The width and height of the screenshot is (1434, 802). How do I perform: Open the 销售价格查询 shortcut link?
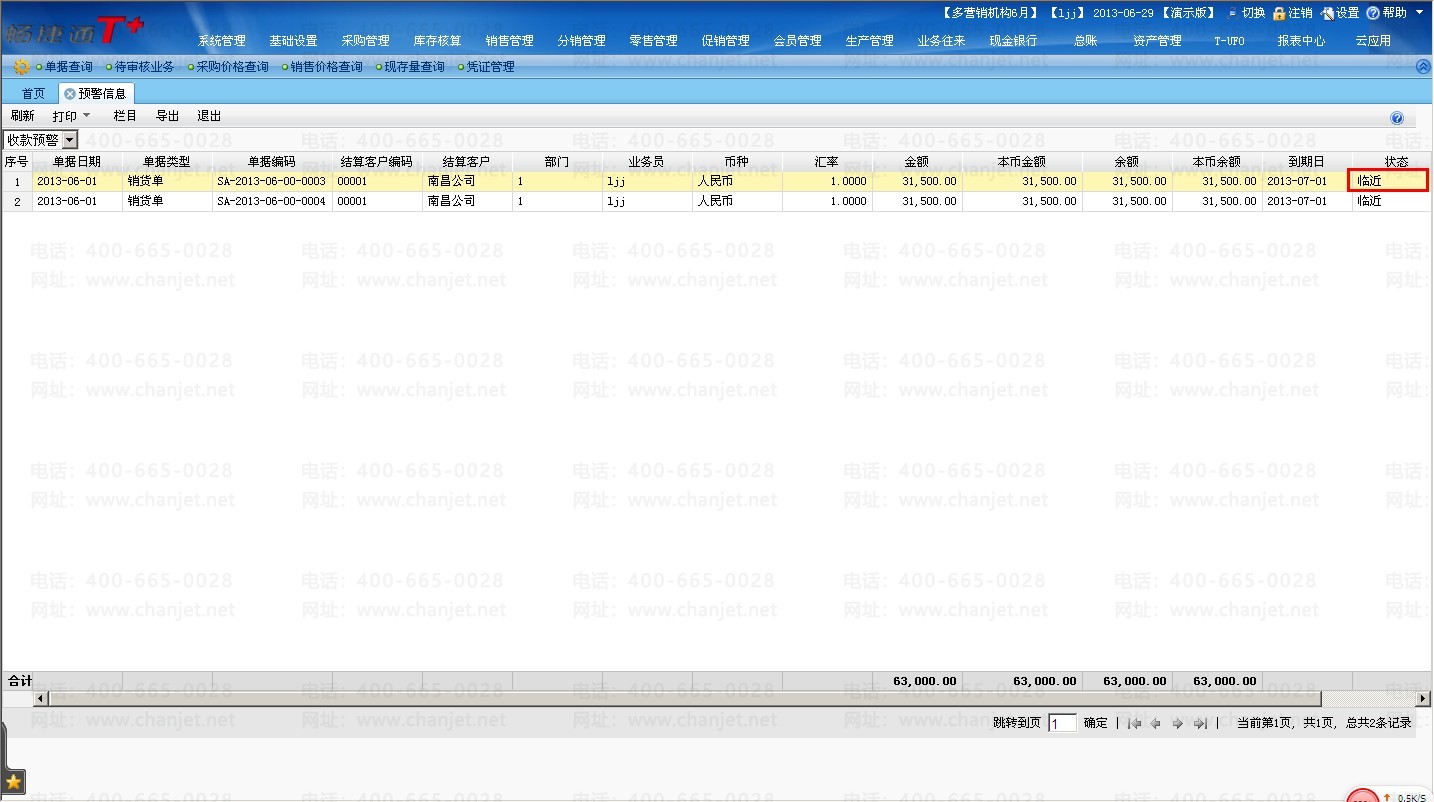(x=326, y=67)
